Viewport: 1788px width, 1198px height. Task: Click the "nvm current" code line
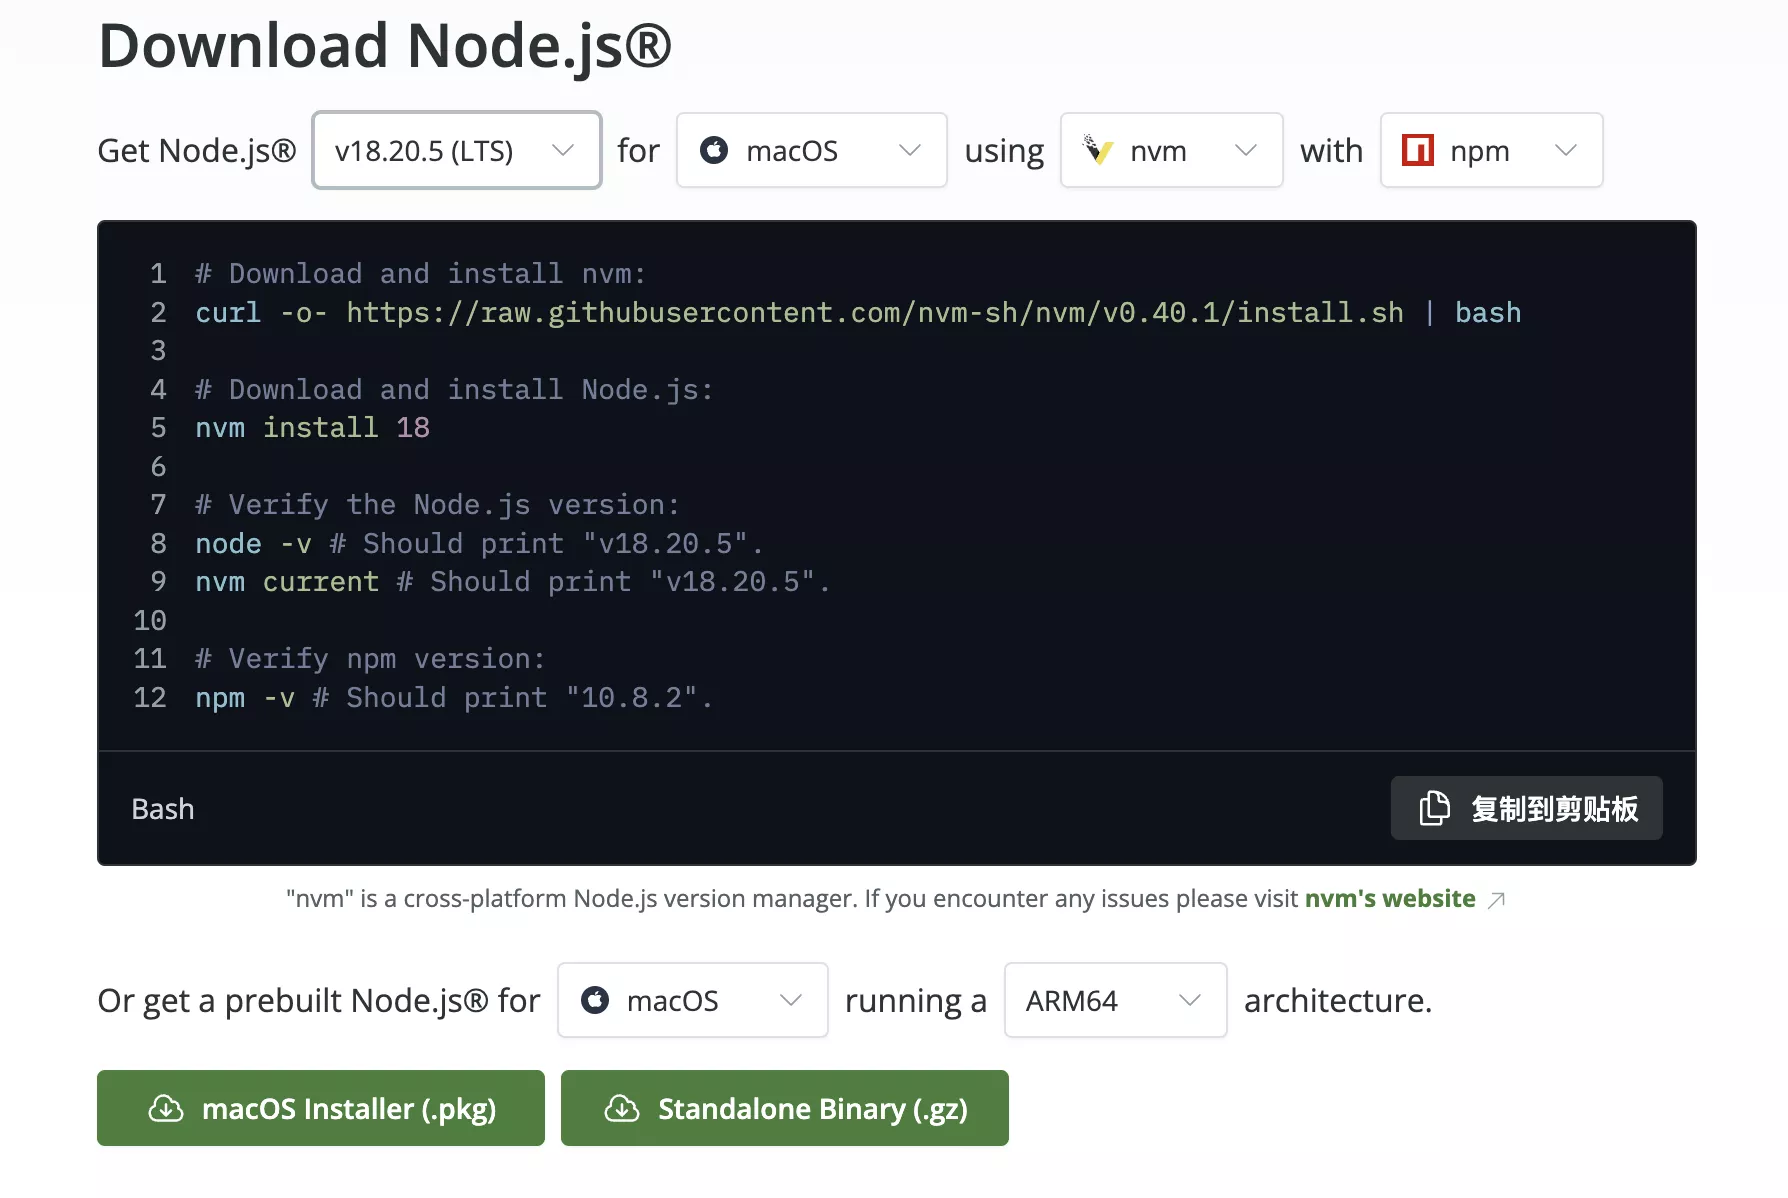[x=512, y=582]
